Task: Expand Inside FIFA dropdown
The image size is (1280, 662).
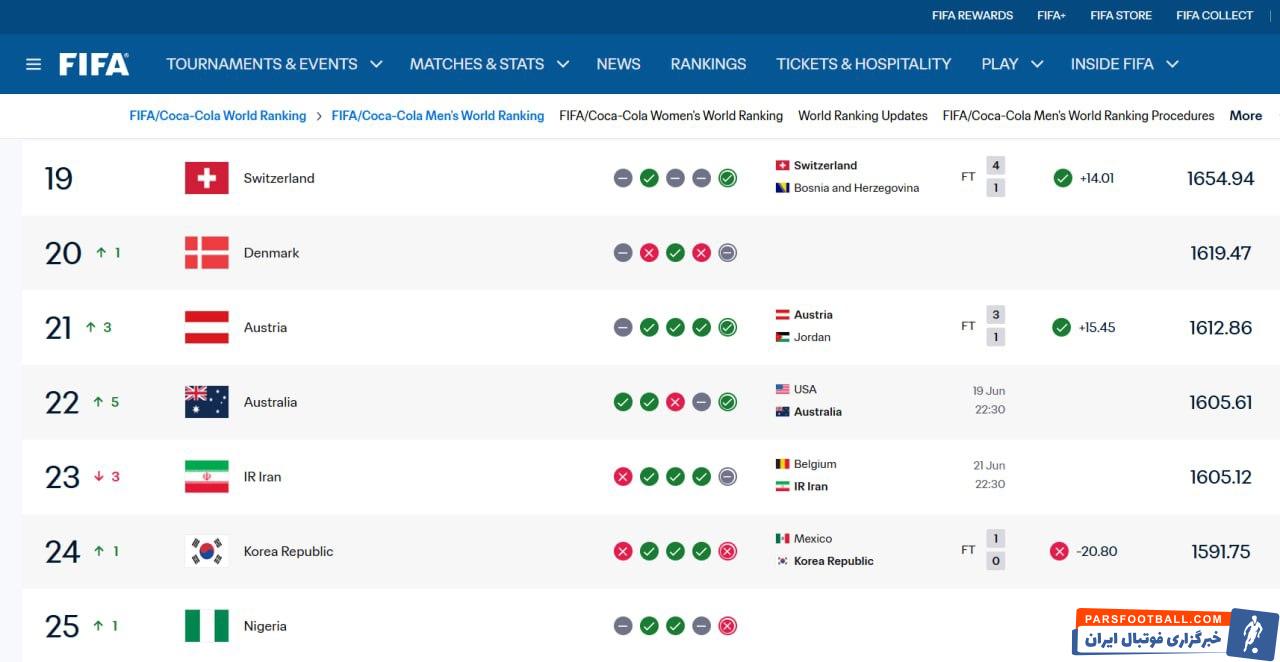Action: click(1125, 64)
